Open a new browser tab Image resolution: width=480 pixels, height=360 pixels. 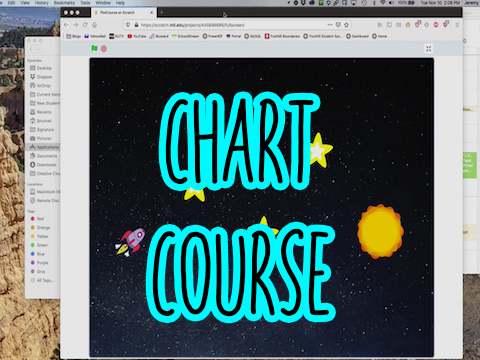pos(161,12)
